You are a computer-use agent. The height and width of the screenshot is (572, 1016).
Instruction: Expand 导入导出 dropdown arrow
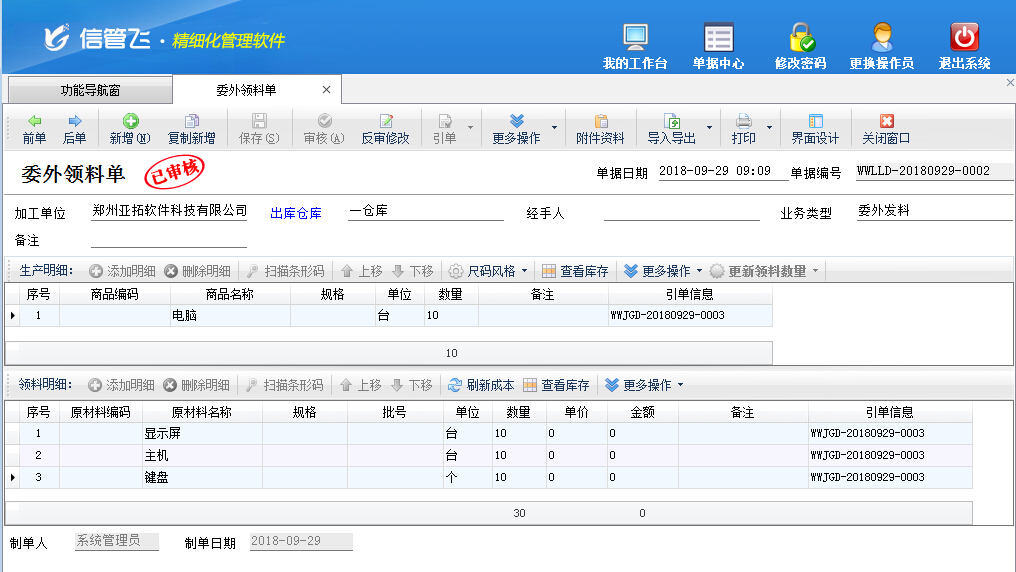click(710, 128)
